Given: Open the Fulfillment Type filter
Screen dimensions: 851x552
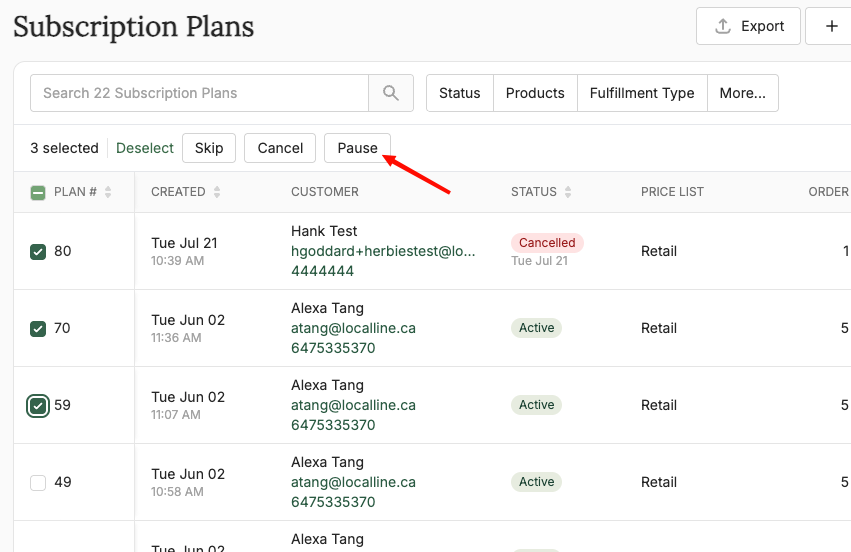Looking at the screenshot, I should click(642, 93).
